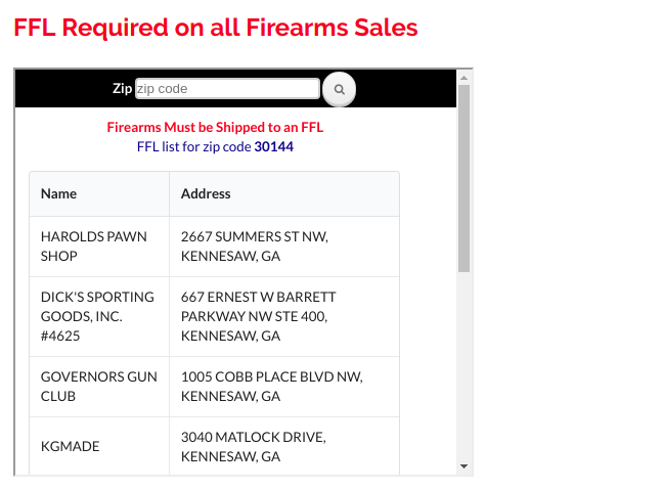The width and height of the screenshot is (655, 490).
Task: Click the Name column header
Action: (x=59, y=194)
